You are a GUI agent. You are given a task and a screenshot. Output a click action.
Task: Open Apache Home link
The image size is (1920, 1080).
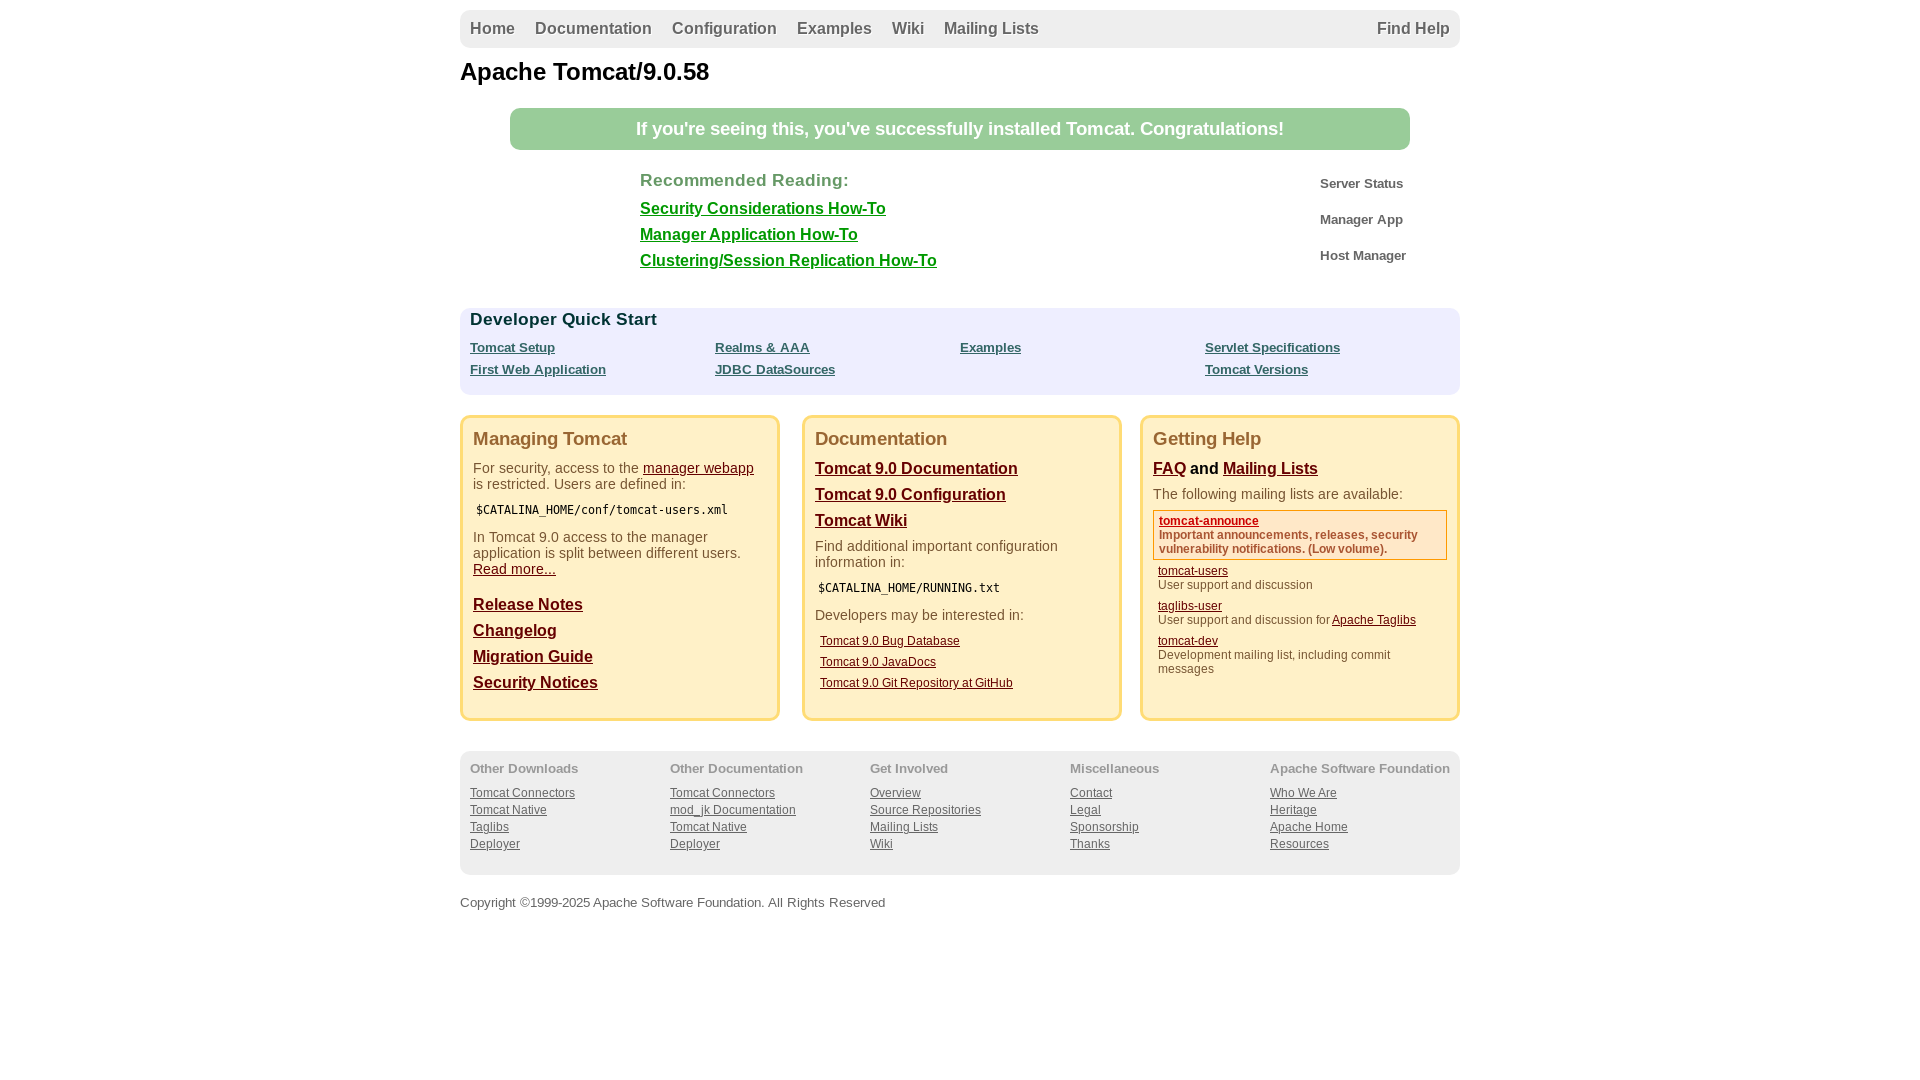[1309, 827]
